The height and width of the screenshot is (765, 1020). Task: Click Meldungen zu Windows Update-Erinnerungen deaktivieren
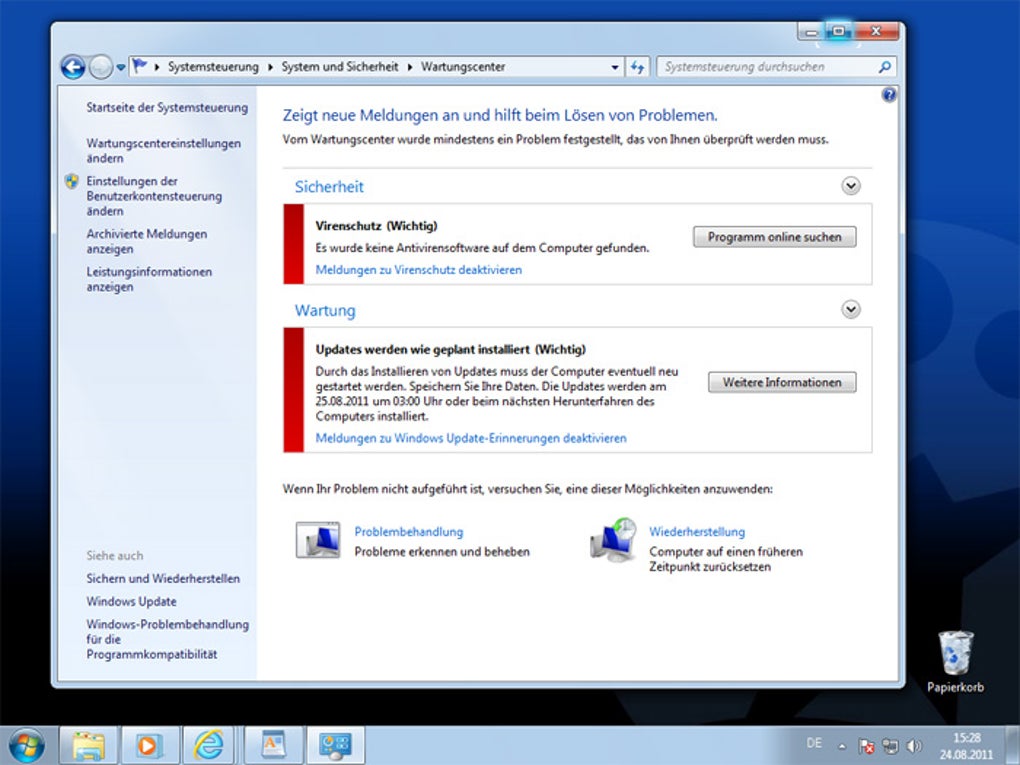471,438
